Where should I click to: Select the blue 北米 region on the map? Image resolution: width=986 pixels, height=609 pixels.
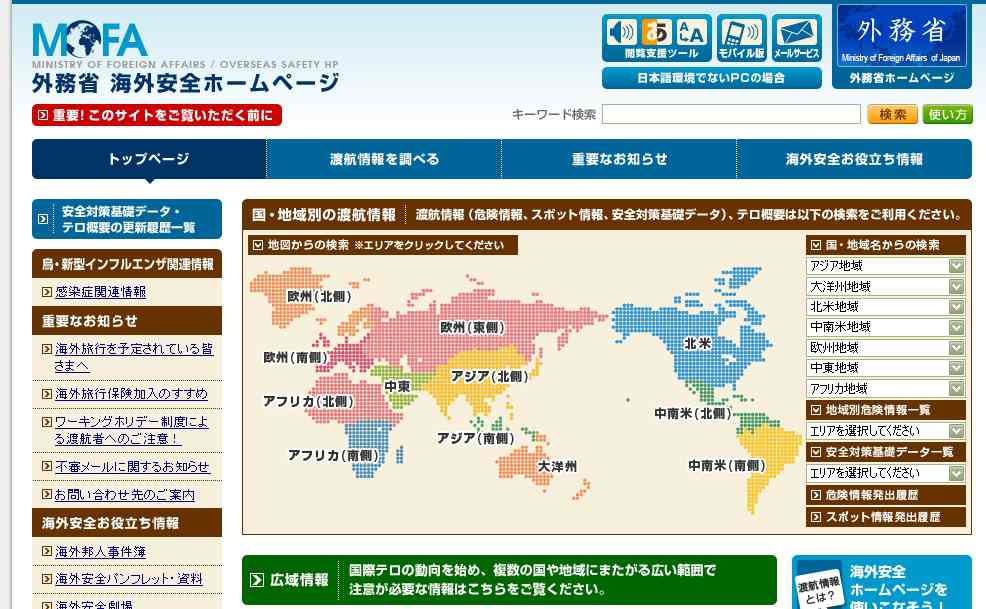click(696, 343)
